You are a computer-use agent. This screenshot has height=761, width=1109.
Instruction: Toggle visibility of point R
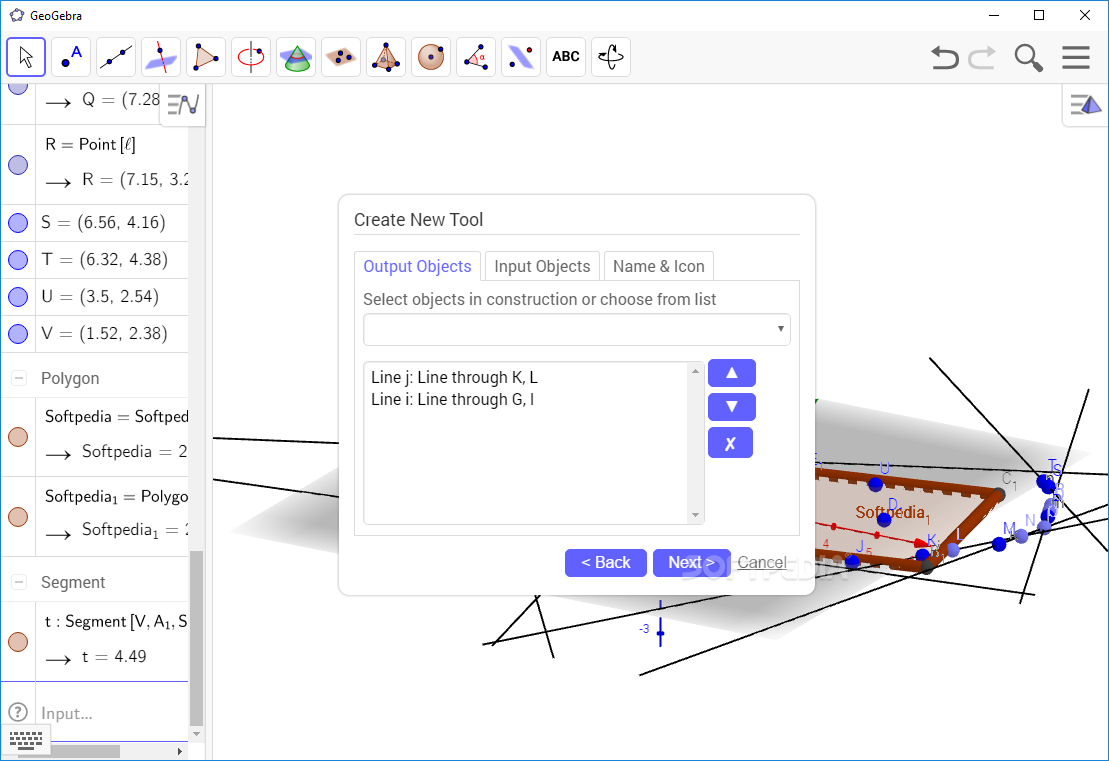(x=18, y=165)
